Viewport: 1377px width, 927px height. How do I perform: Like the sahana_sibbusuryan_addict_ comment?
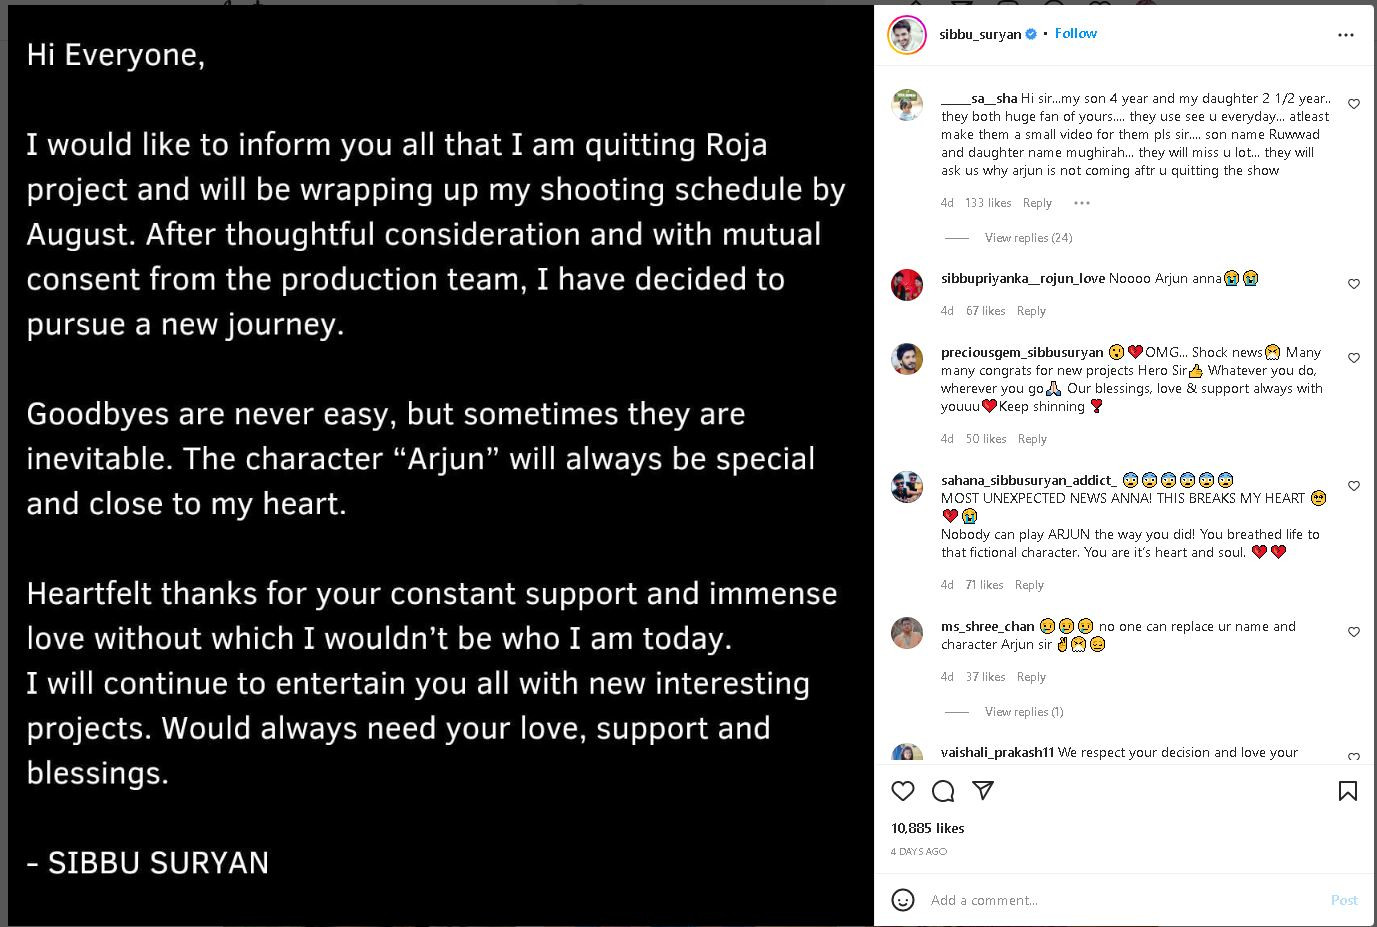tap(1354, 486)
